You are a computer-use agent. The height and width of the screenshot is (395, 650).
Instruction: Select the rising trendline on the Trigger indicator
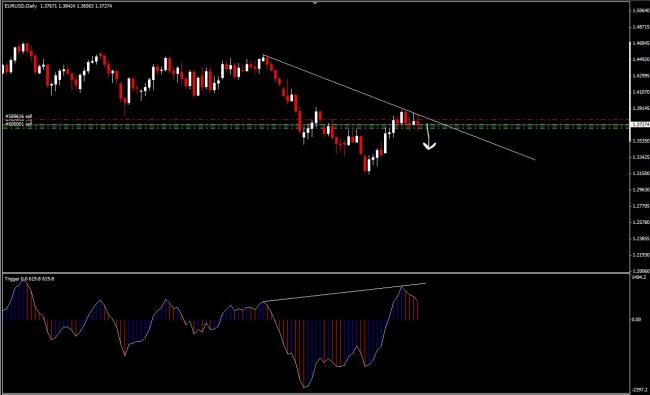344,293
